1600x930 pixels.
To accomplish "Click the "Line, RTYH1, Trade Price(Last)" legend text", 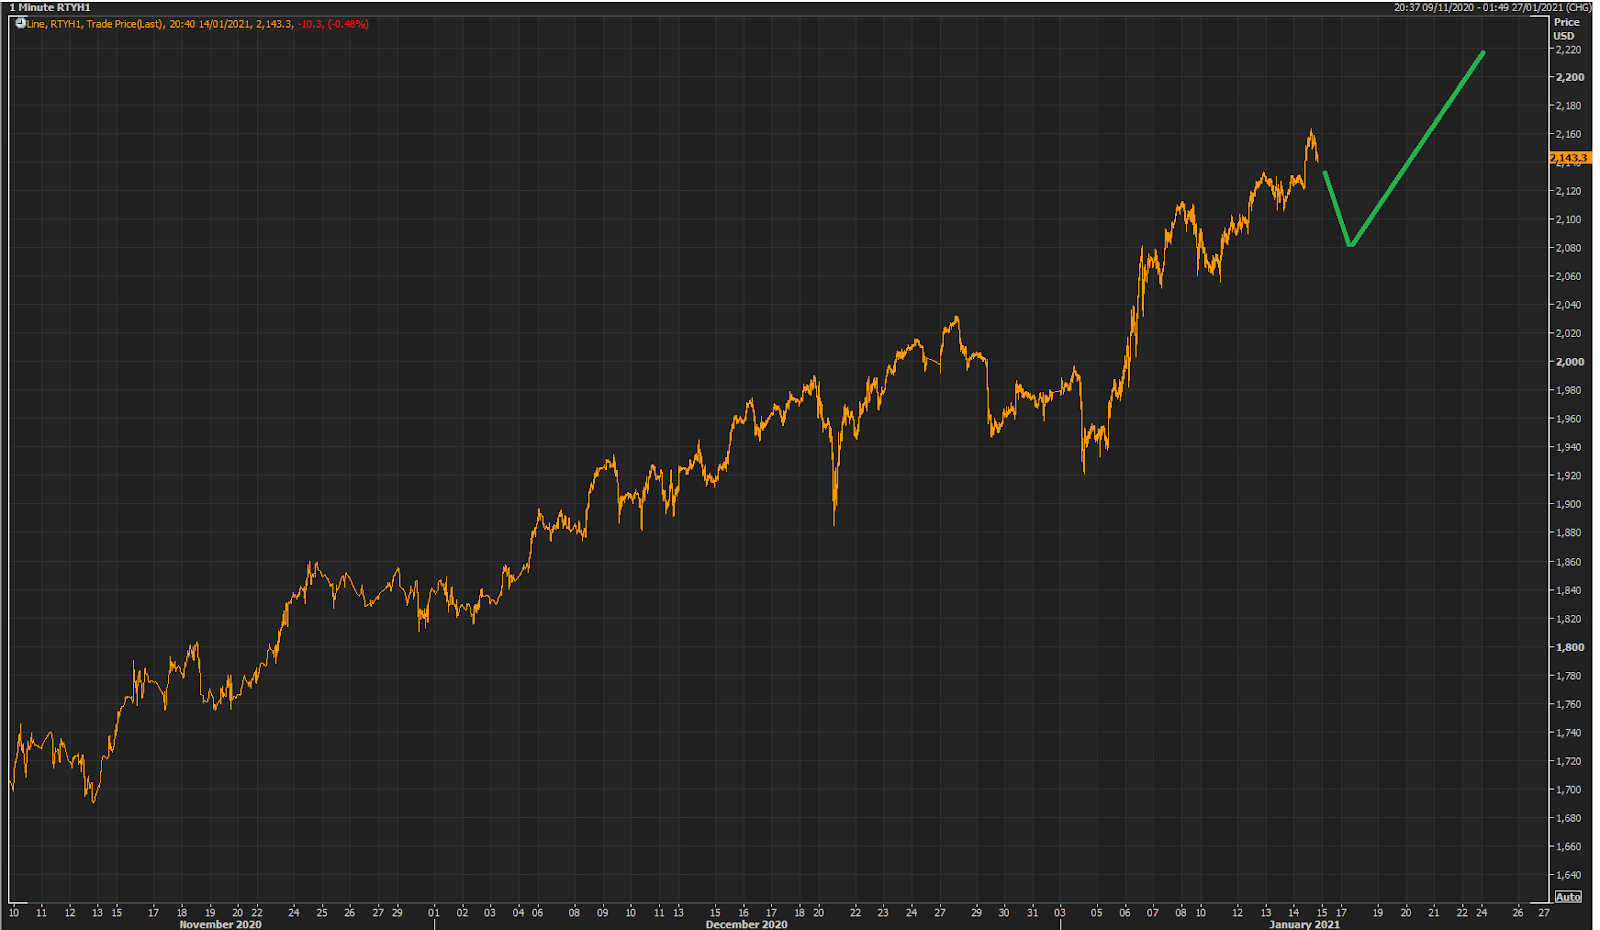I will pyautogui.click(x=95, y=24).
